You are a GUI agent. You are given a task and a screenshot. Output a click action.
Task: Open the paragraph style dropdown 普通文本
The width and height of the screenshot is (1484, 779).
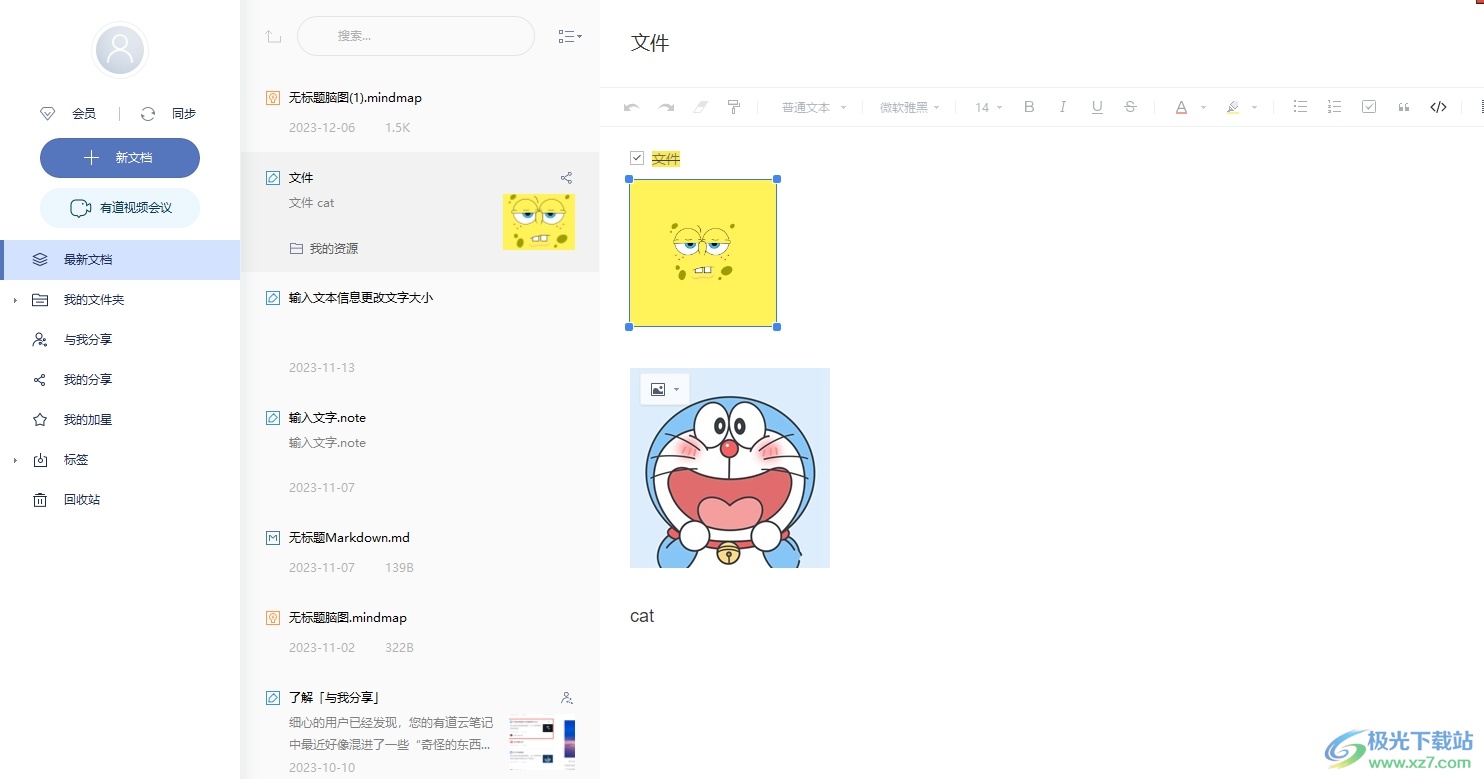coord(814,107)
